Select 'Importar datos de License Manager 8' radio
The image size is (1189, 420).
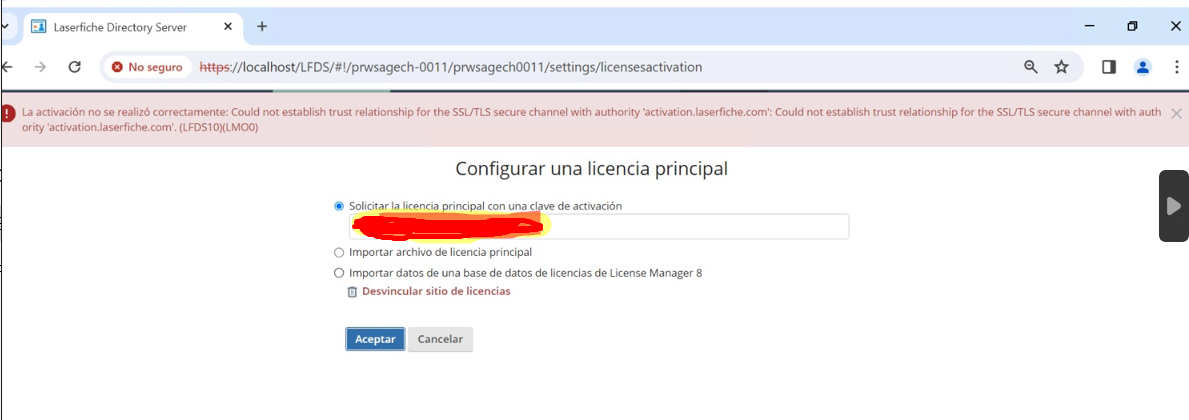339,273
